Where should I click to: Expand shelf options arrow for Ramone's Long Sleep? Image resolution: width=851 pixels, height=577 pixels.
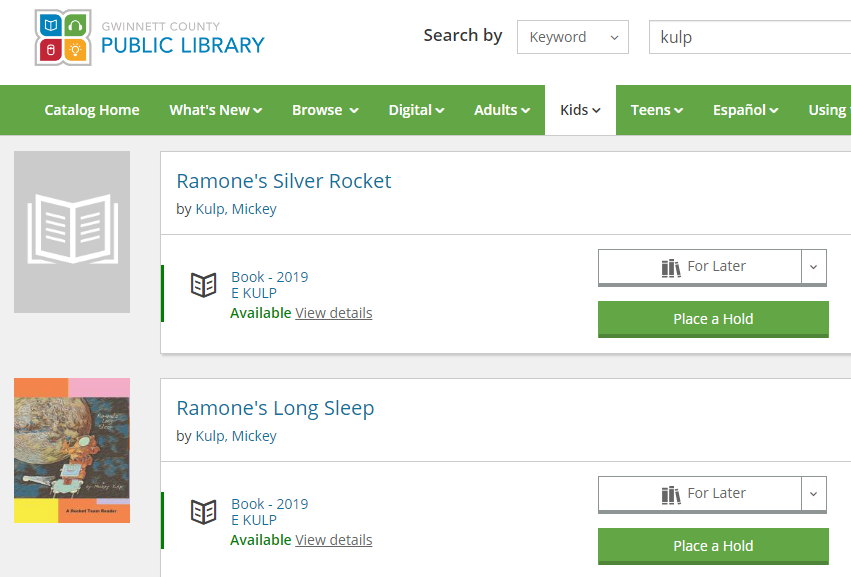814,494
